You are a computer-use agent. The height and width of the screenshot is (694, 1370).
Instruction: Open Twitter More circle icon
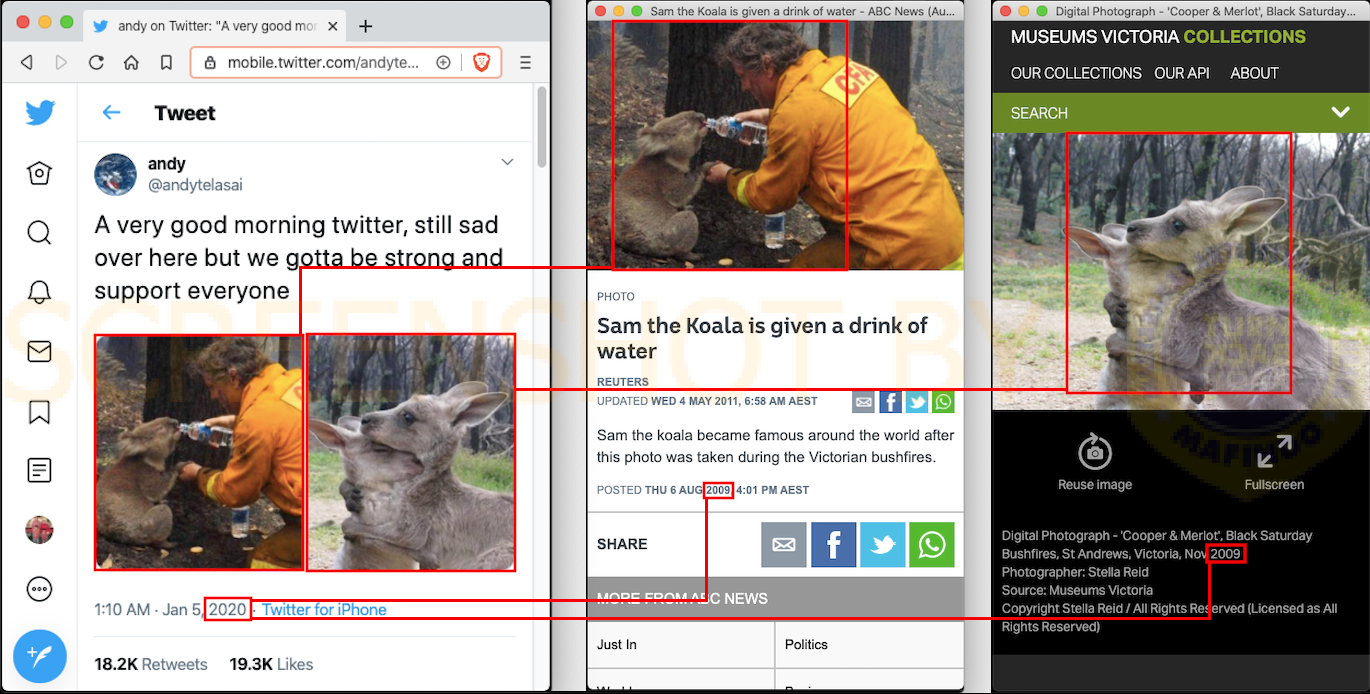39,589
